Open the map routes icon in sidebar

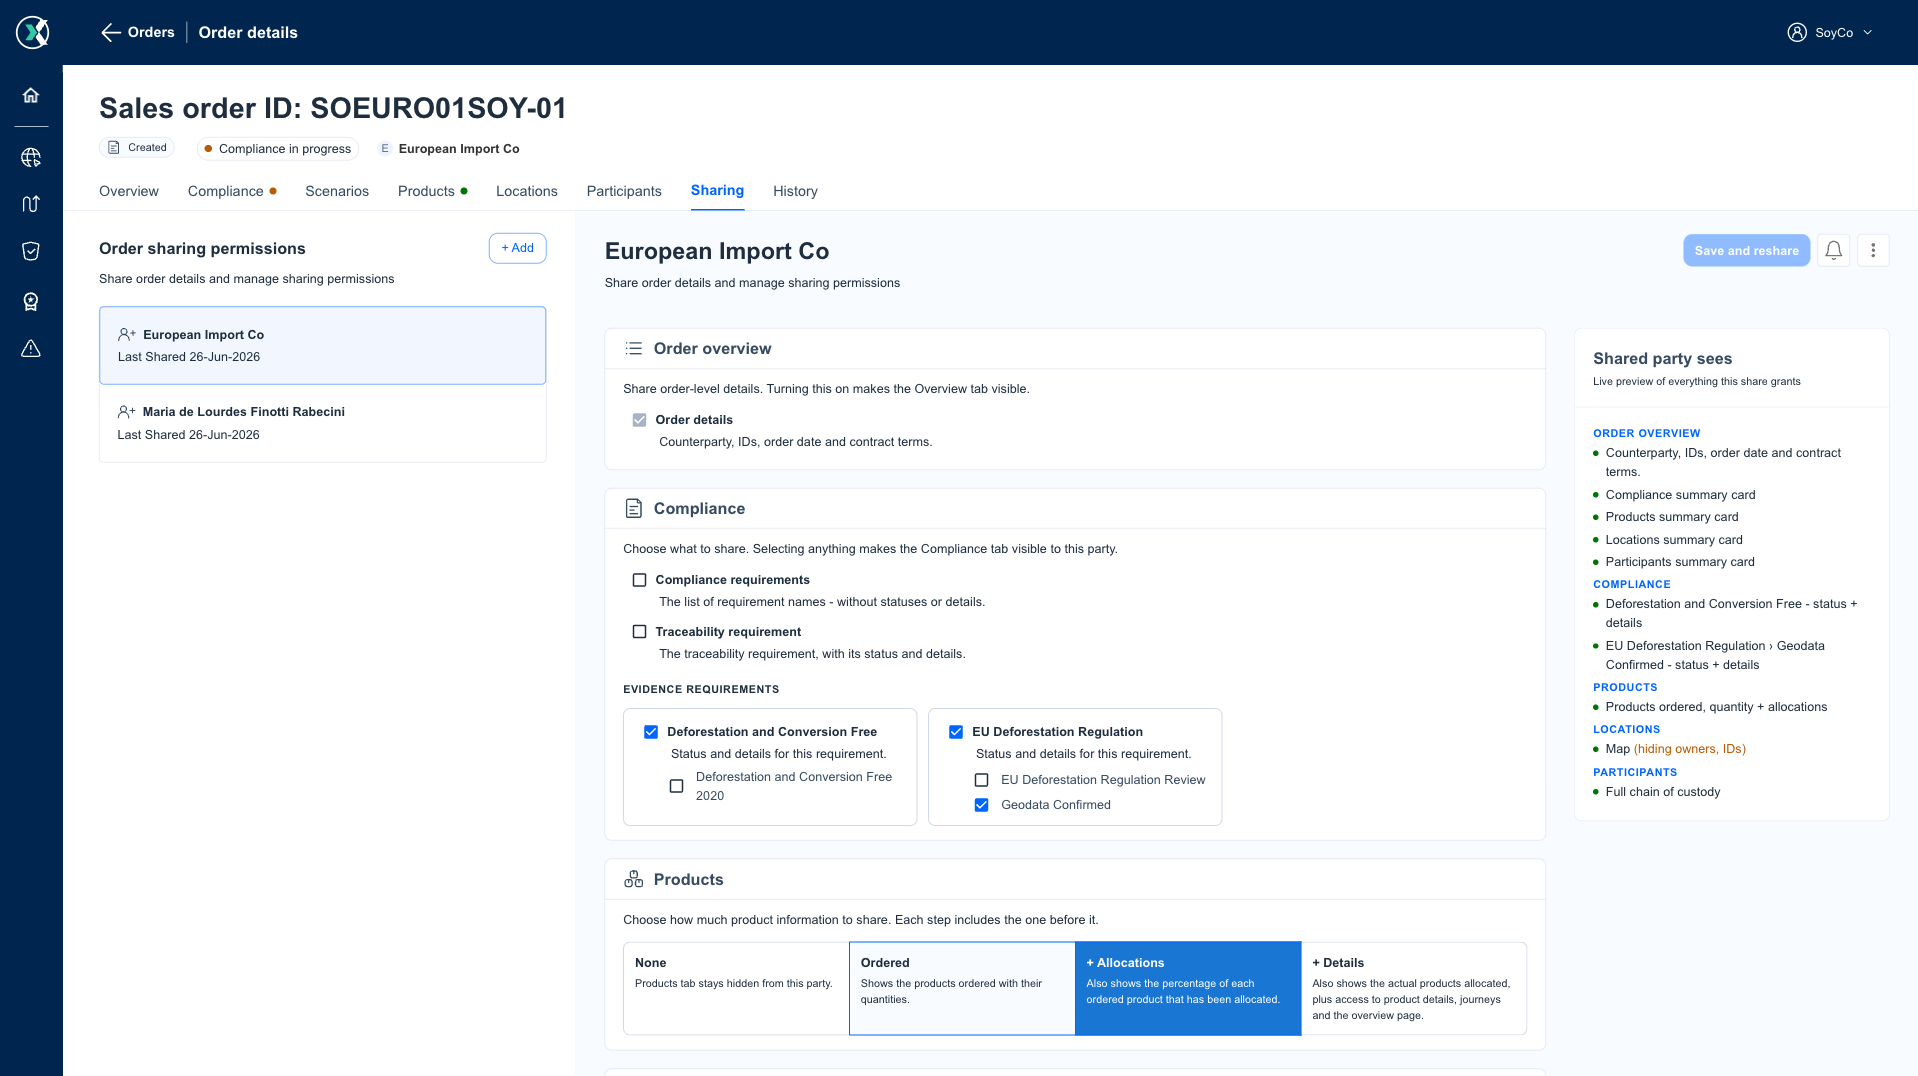click(31, 204)
